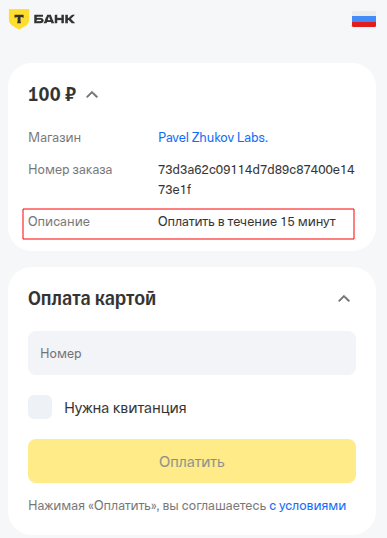Click the Оплата картой heading
Screen dimensions: 387x538
(x=92, y=299)
